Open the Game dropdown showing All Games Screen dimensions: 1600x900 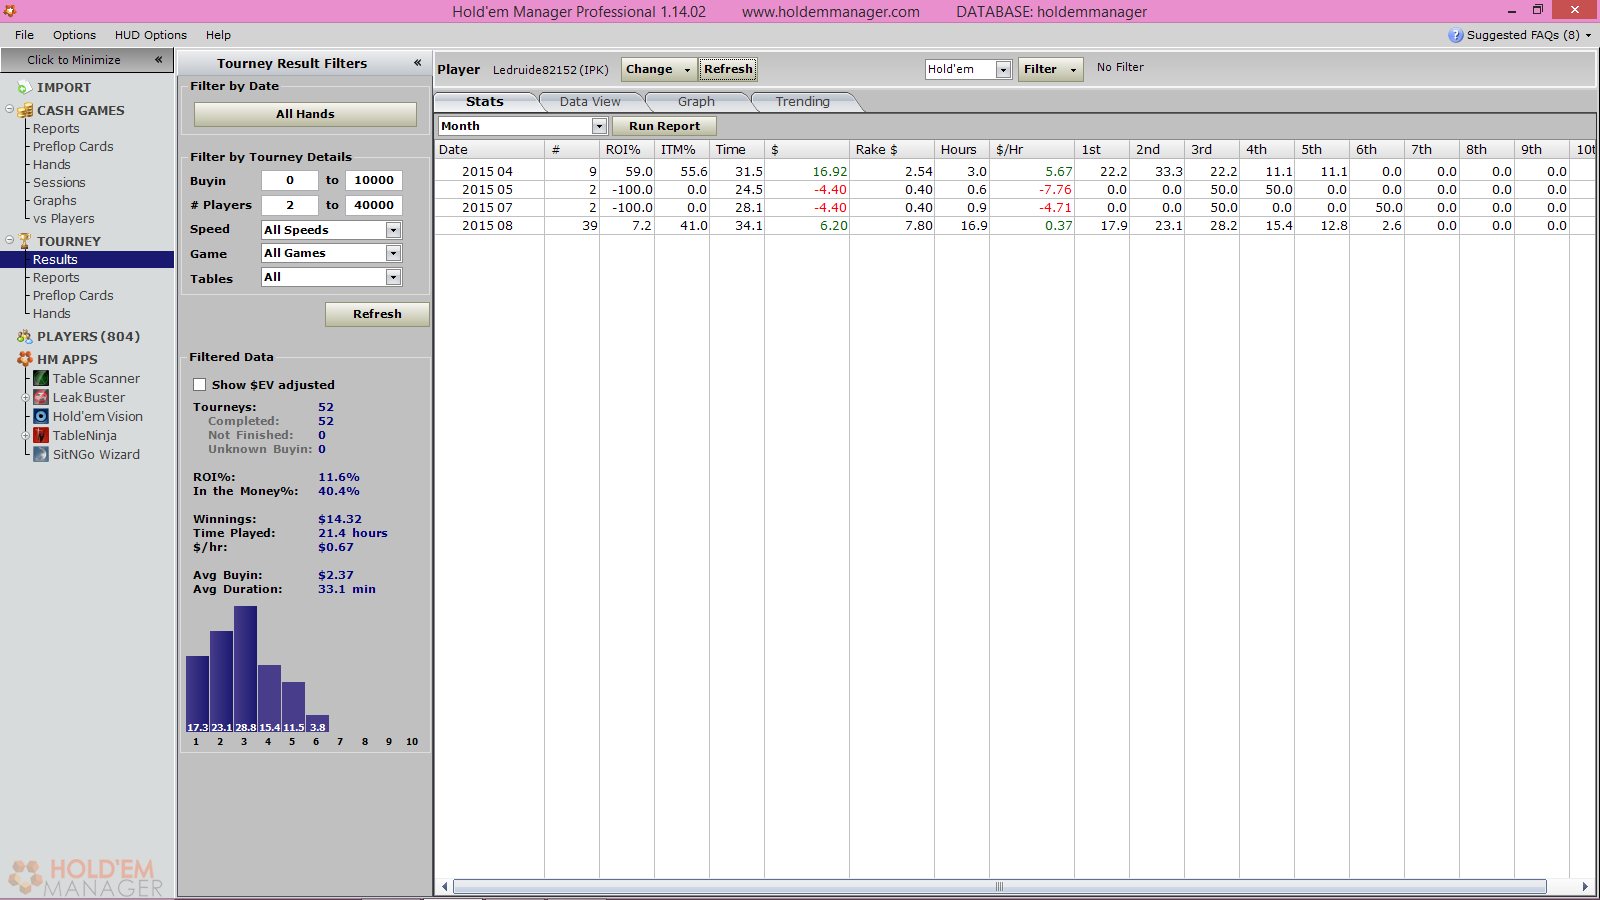[393, 253]
